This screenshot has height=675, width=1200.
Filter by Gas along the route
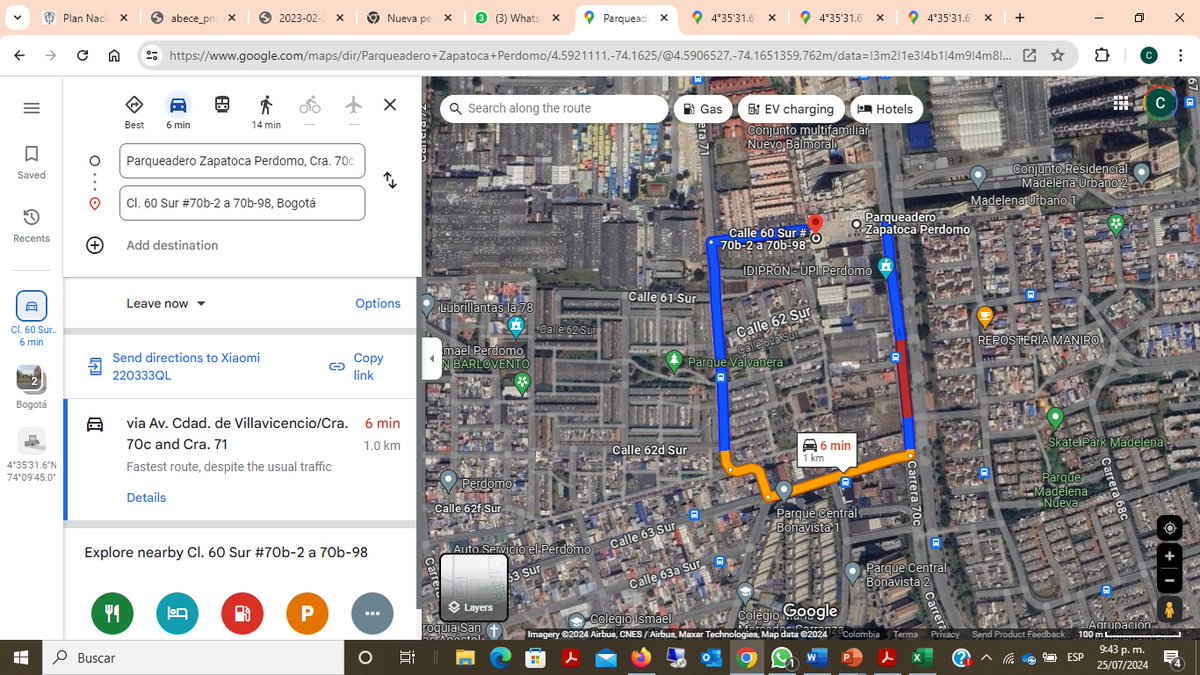point(703,109)
